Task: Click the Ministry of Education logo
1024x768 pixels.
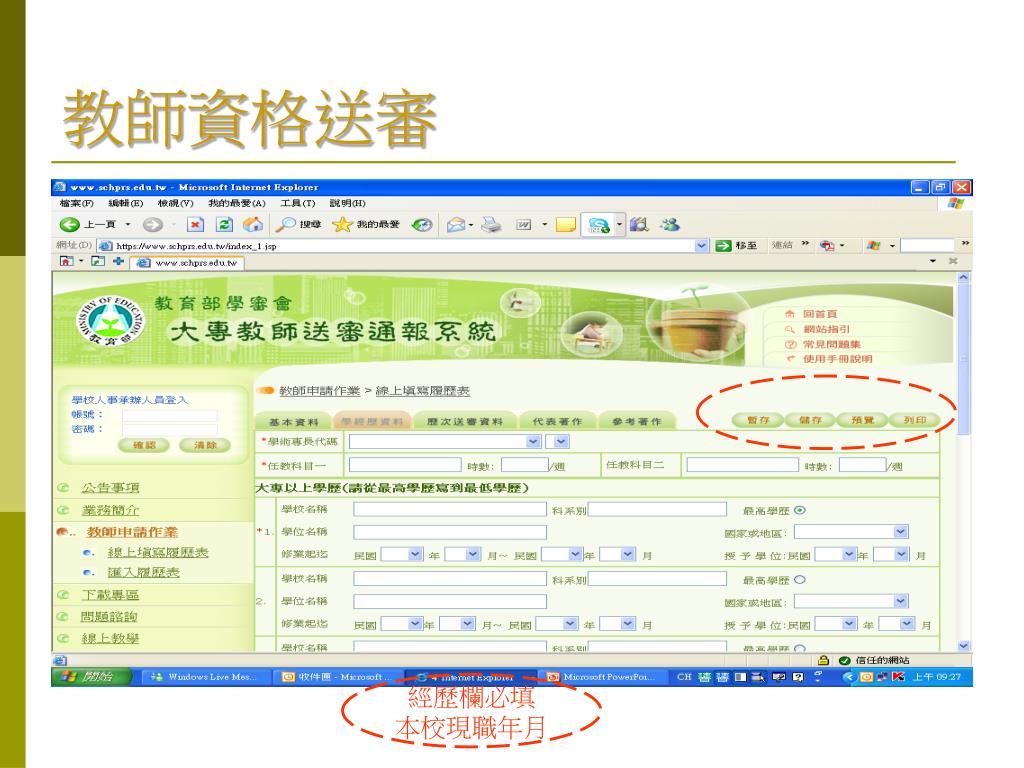Action: coord(110,321)
